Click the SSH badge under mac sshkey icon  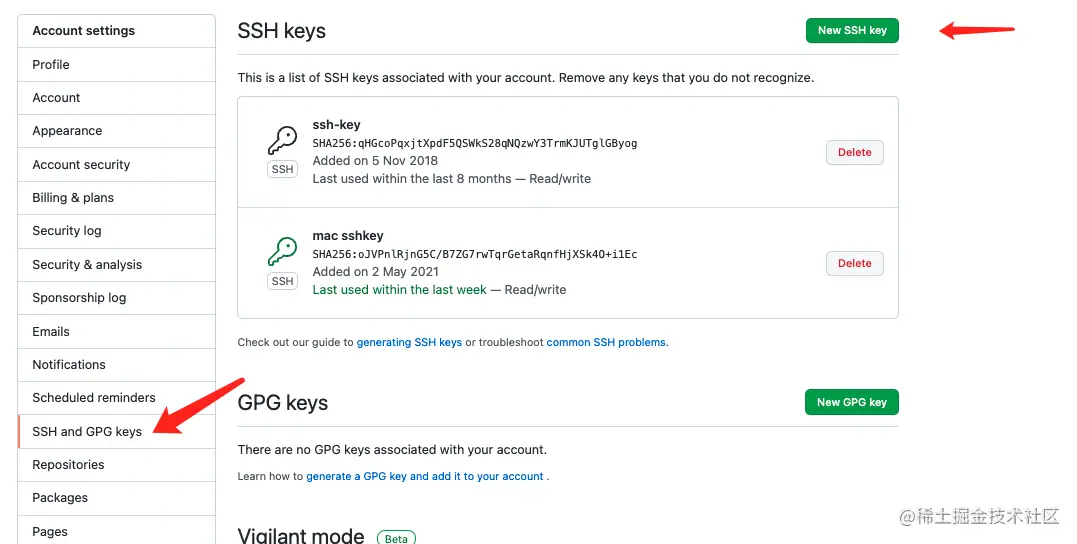pos(283,281)
